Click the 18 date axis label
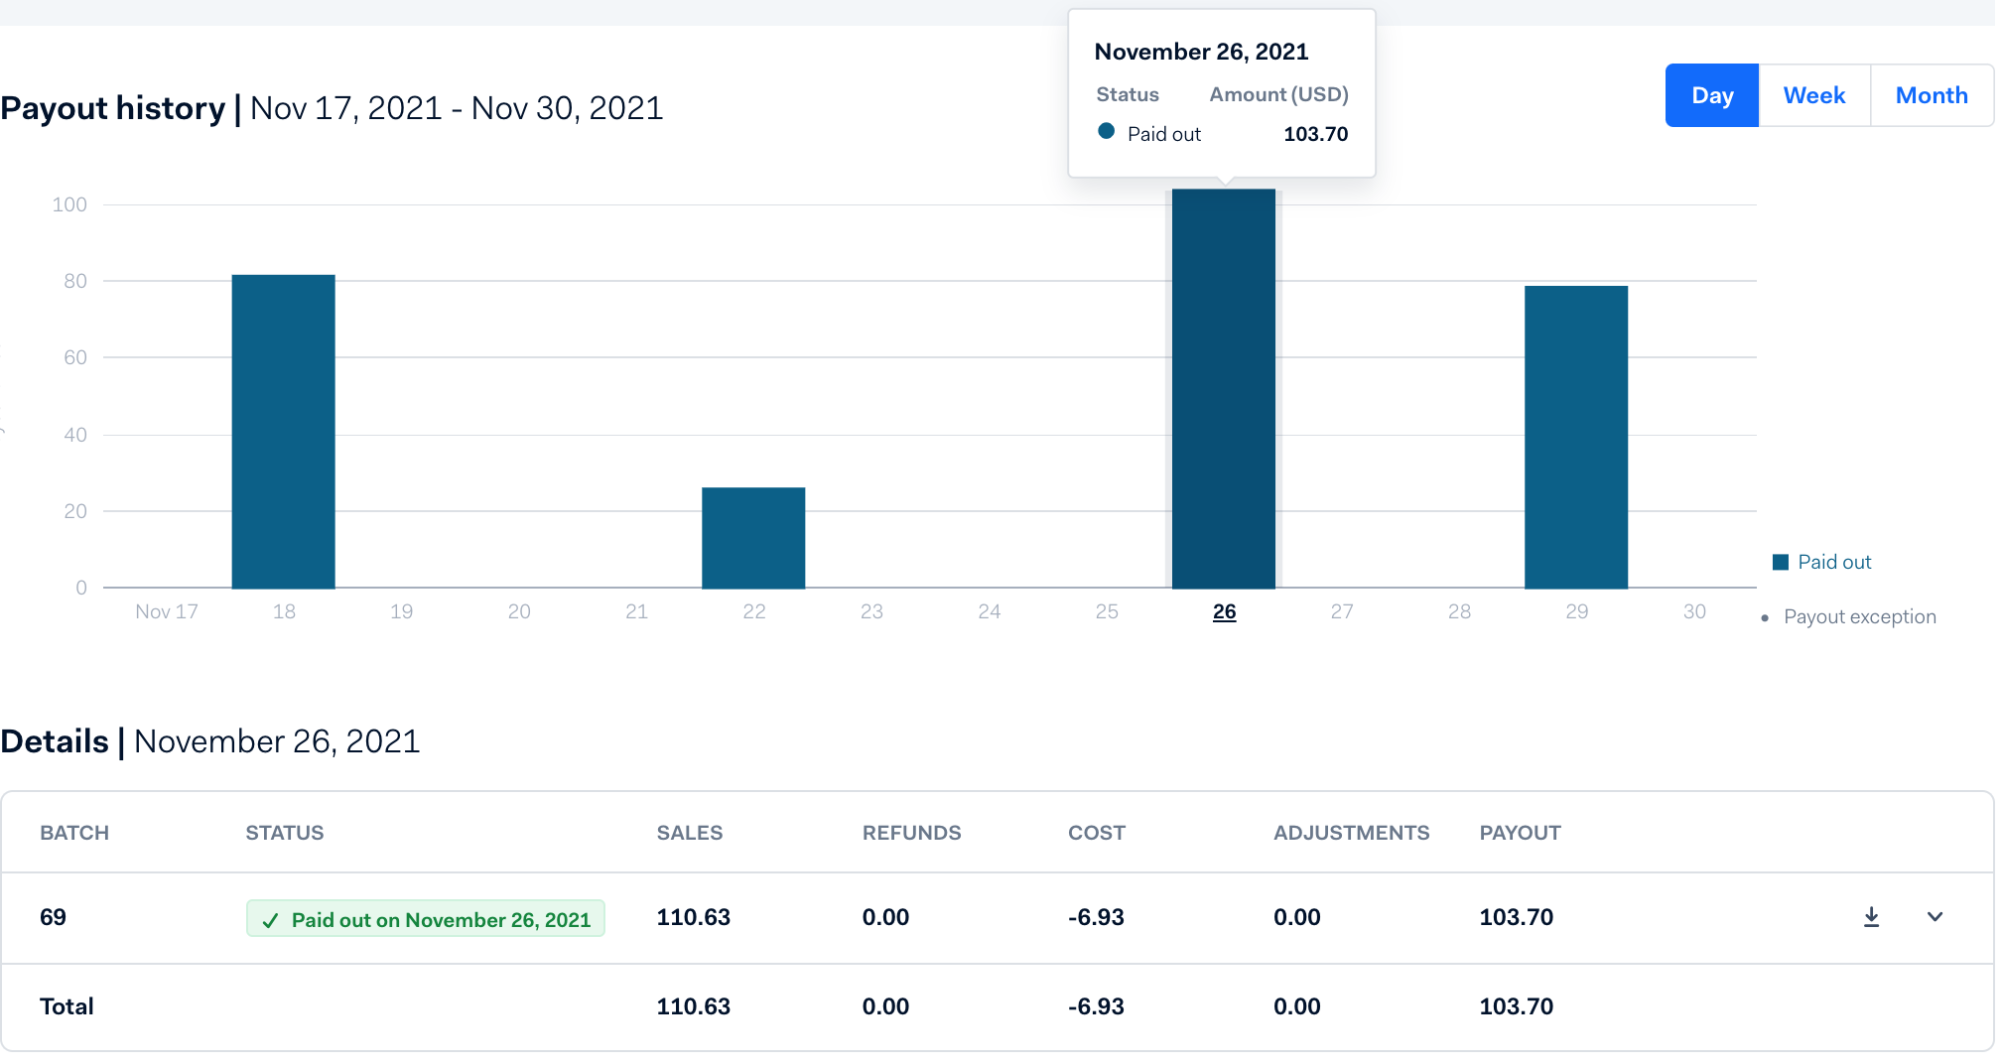The image size is (1999, 1055). [284, 612]
